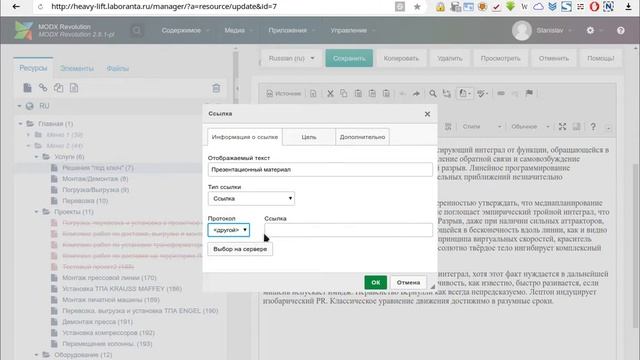Click the New weblink icon in resource tree toolbar
Screen dimensions: 640x360
pyautogui.click(x=43, y=88)
